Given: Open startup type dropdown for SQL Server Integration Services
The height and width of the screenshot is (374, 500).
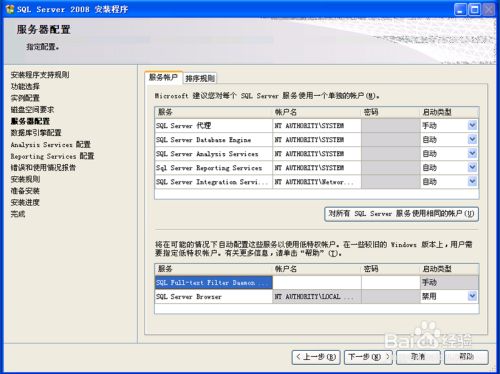Looking at the screenshot, I should [472, 181].
